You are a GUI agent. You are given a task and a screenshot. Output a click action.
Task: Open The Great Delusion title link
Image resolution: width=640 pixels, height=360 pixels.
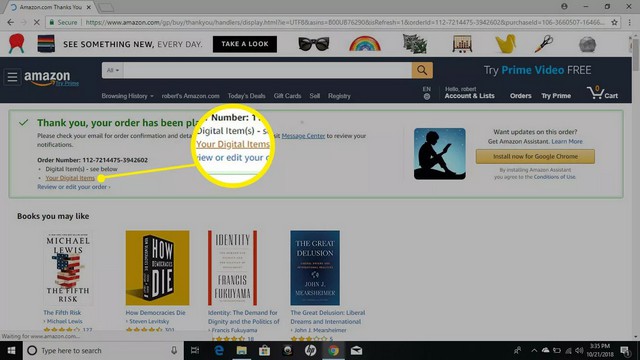pyautogui.click(x=328, y=317)
